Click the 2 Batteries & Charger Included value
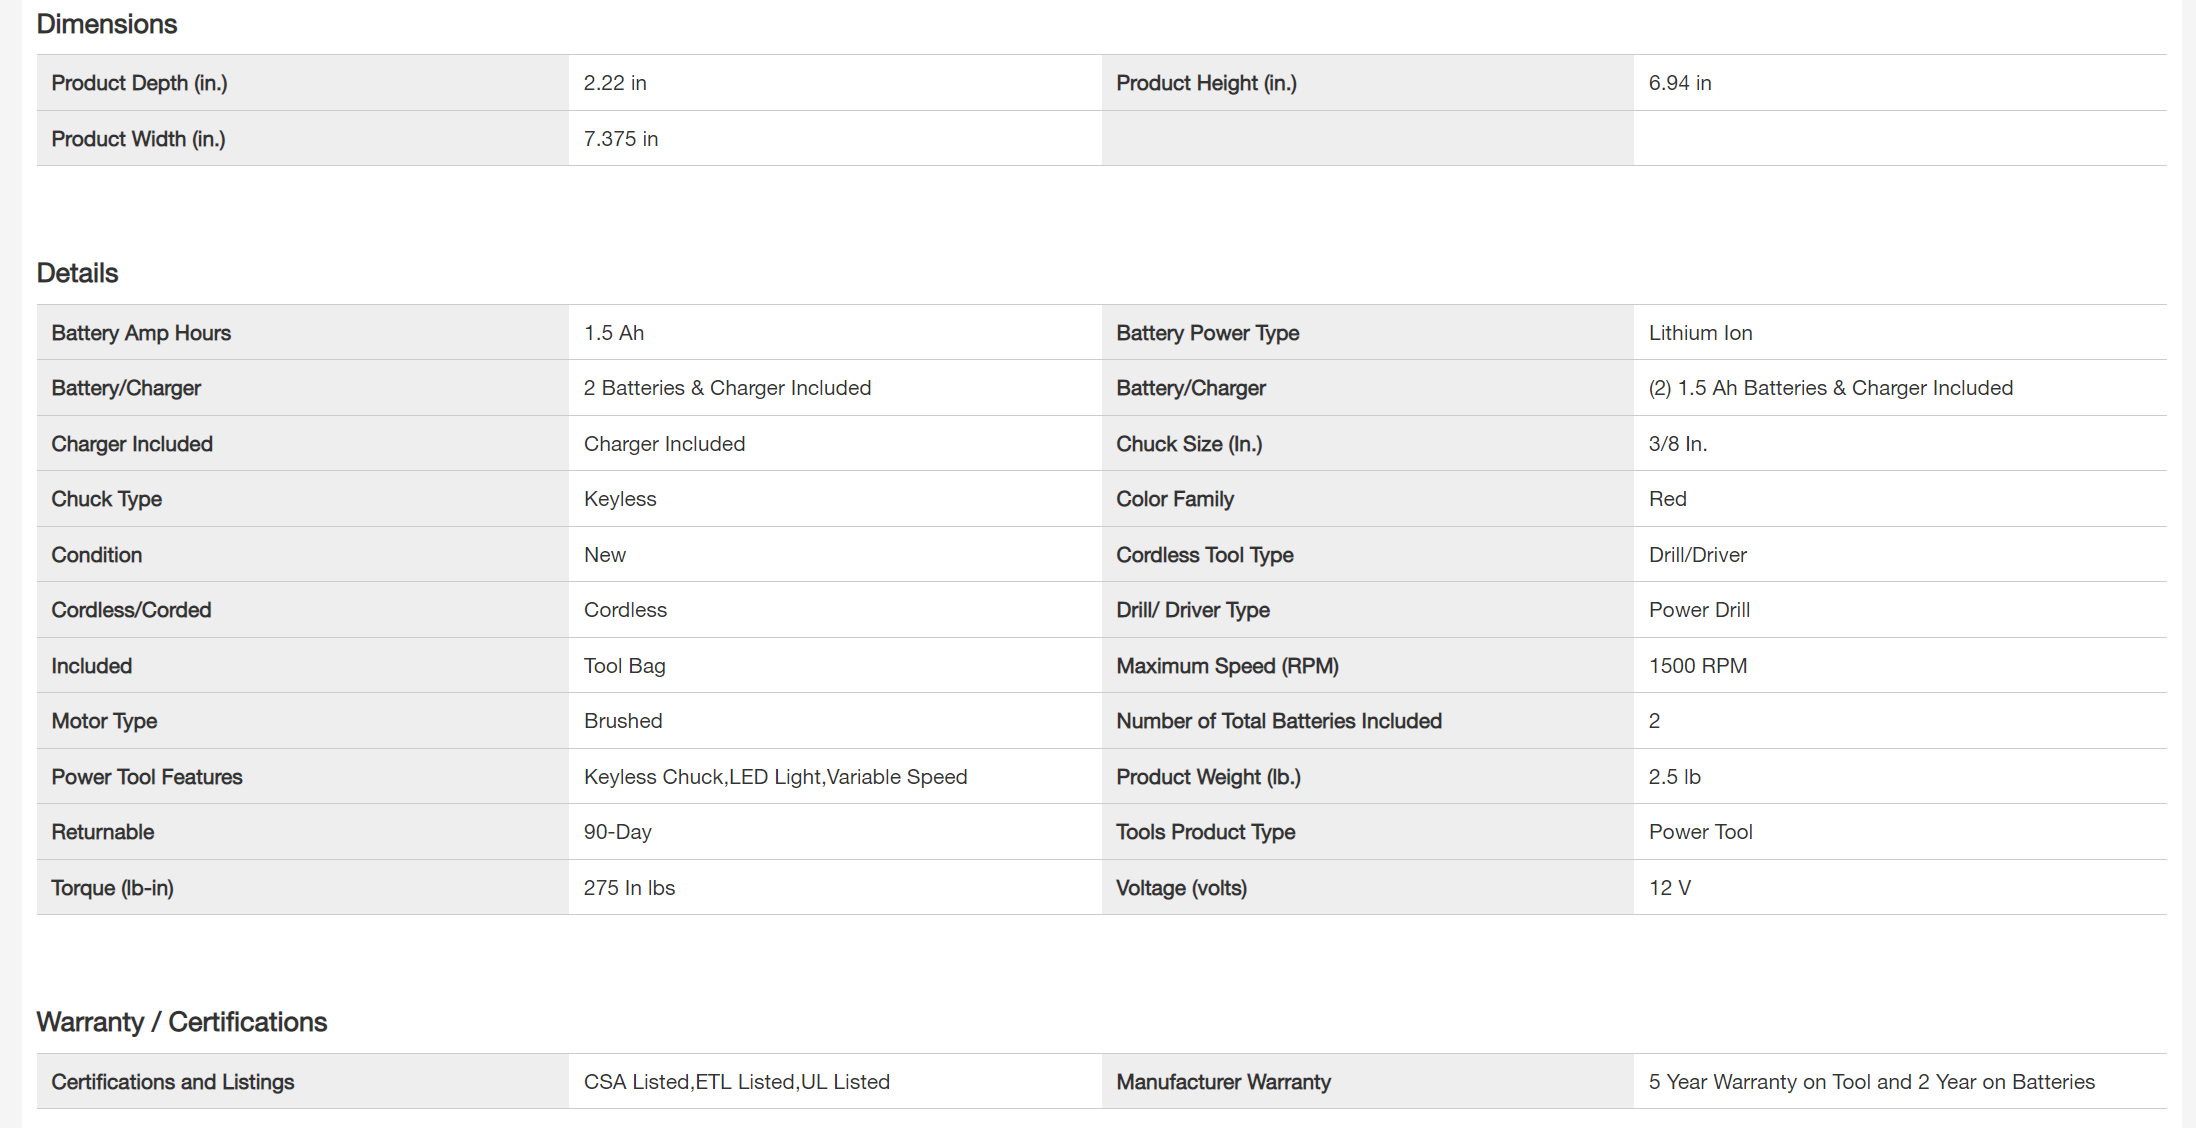This screenshot has width=2196, height=1128. pos(727,388)
